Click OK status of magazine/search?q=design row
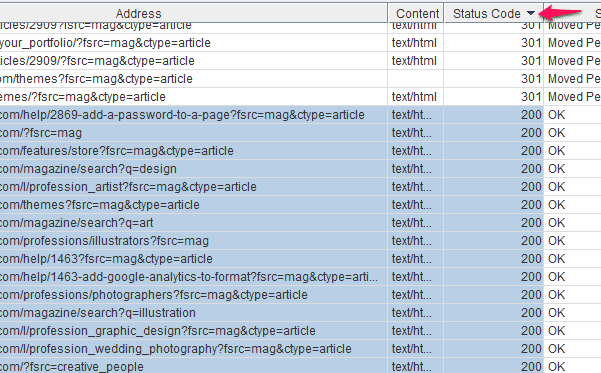Image resolution: width=601 pixels, height=373 pixels. (x=557, y=169)
